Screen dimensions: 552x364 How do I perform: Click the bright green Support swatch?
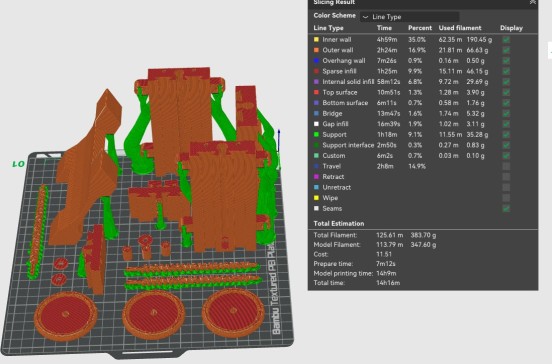[316, 134]
